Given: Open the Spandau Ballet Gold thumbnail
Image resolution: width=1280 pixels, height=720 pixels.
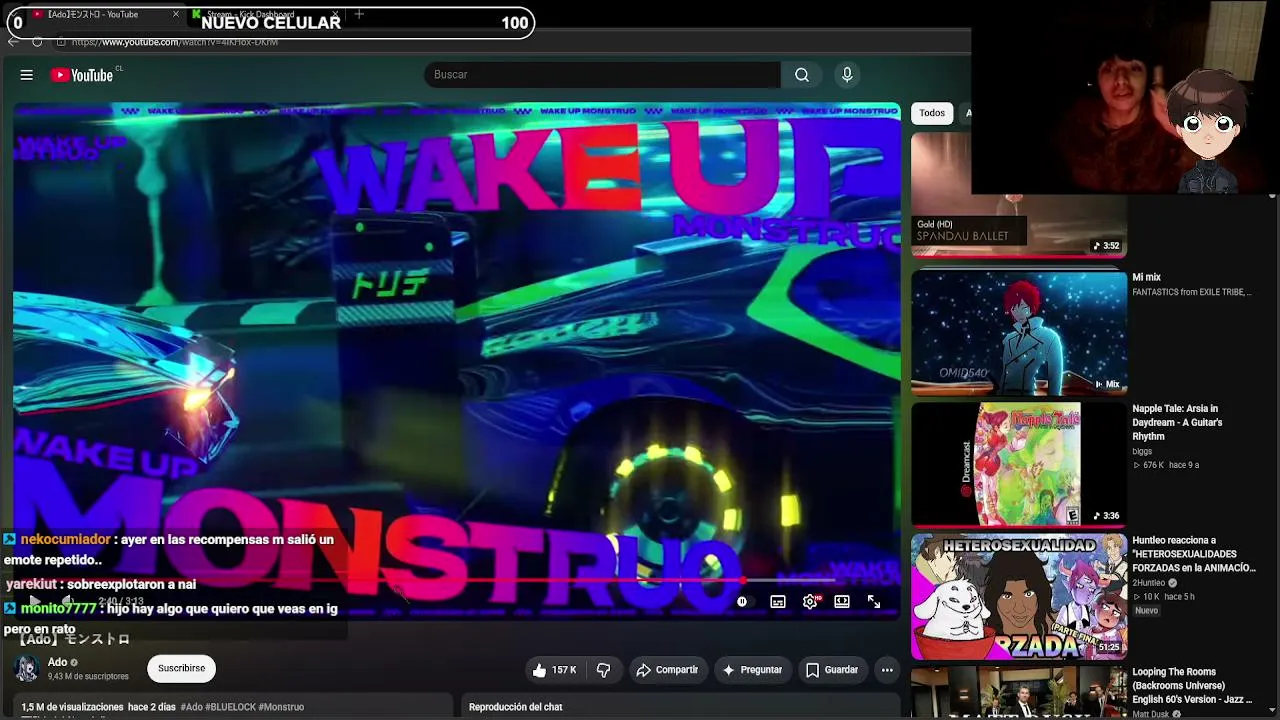Looking at the screenshot, I should coord(1018,195).
